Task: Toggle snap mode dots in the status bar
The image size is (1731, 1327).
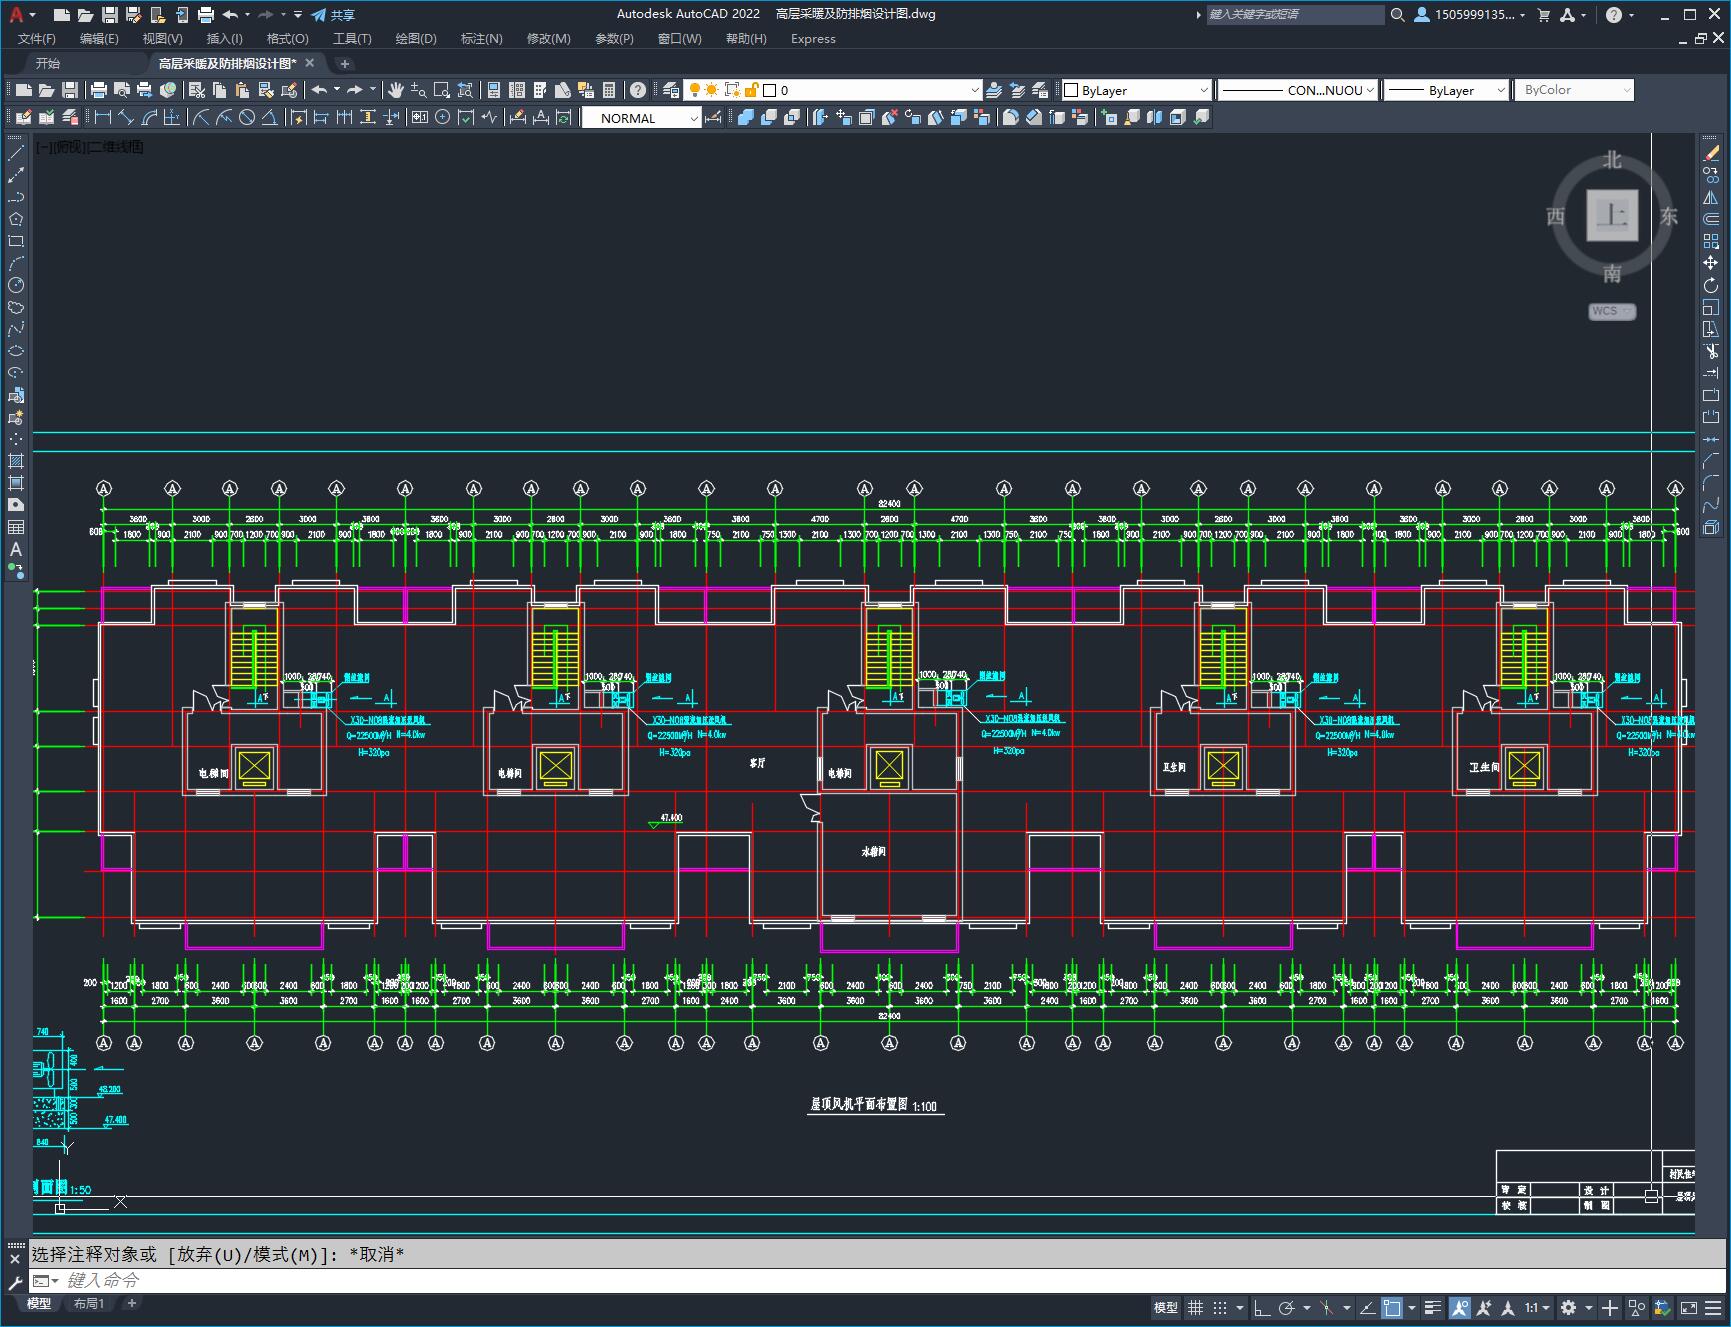Action: [x=1220, y=1307]
